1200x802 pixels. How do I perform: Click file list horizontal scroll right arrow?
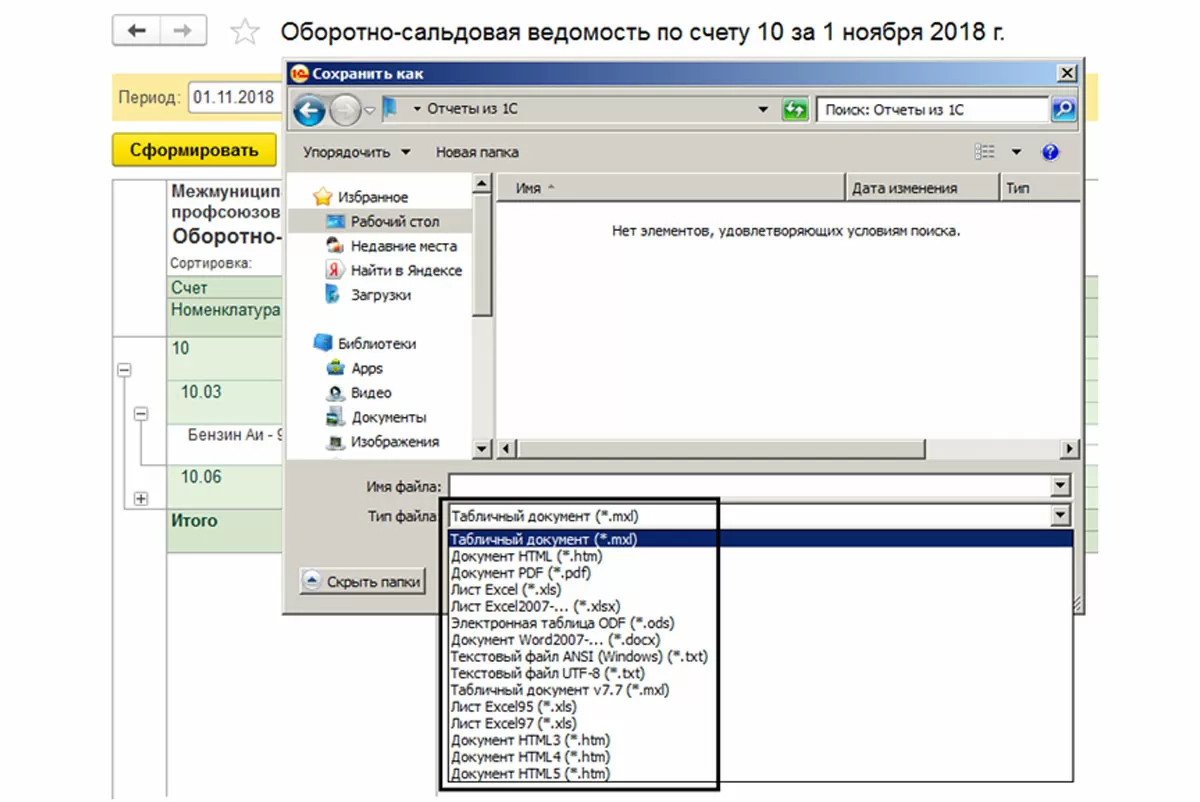[1071, 450]
